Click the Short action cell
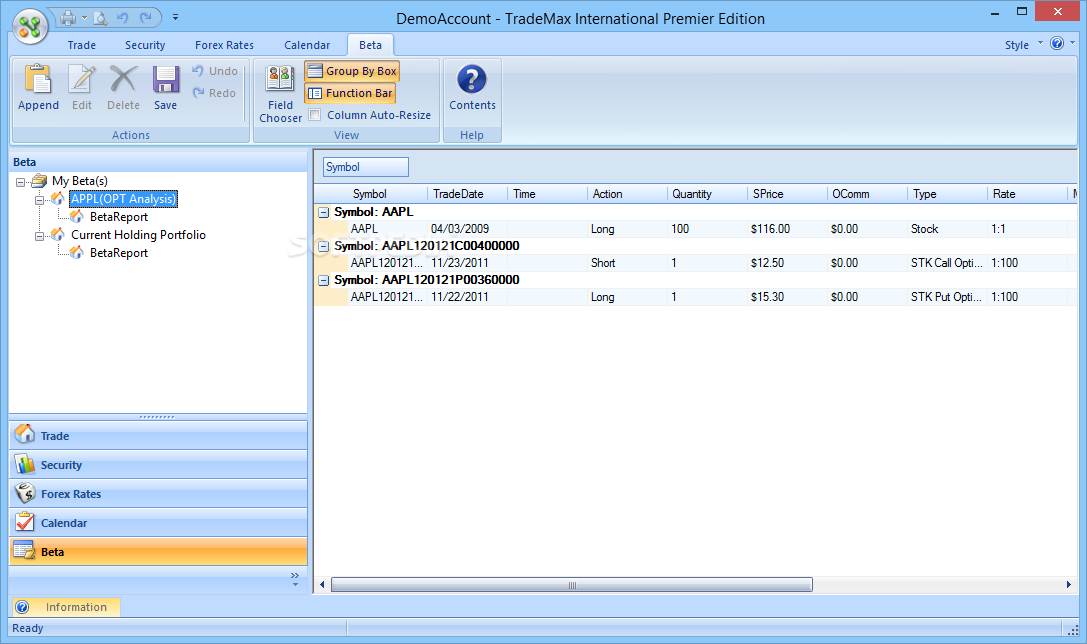The width and height of the screenshot is (1087, 644). pyautogui.click(x=627, y=263)
